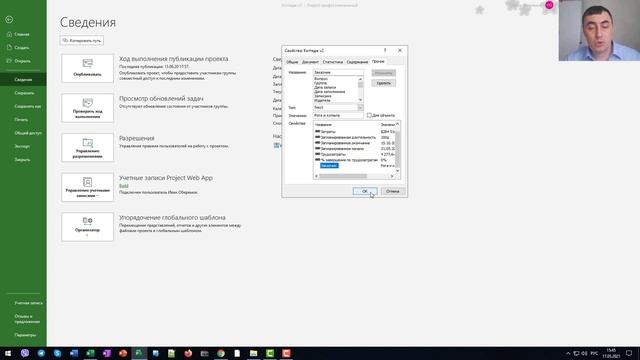The height and width of the screenshot is (360, 640).
Task: Click the Опубликовать publish tile
Action: (87, 69)
